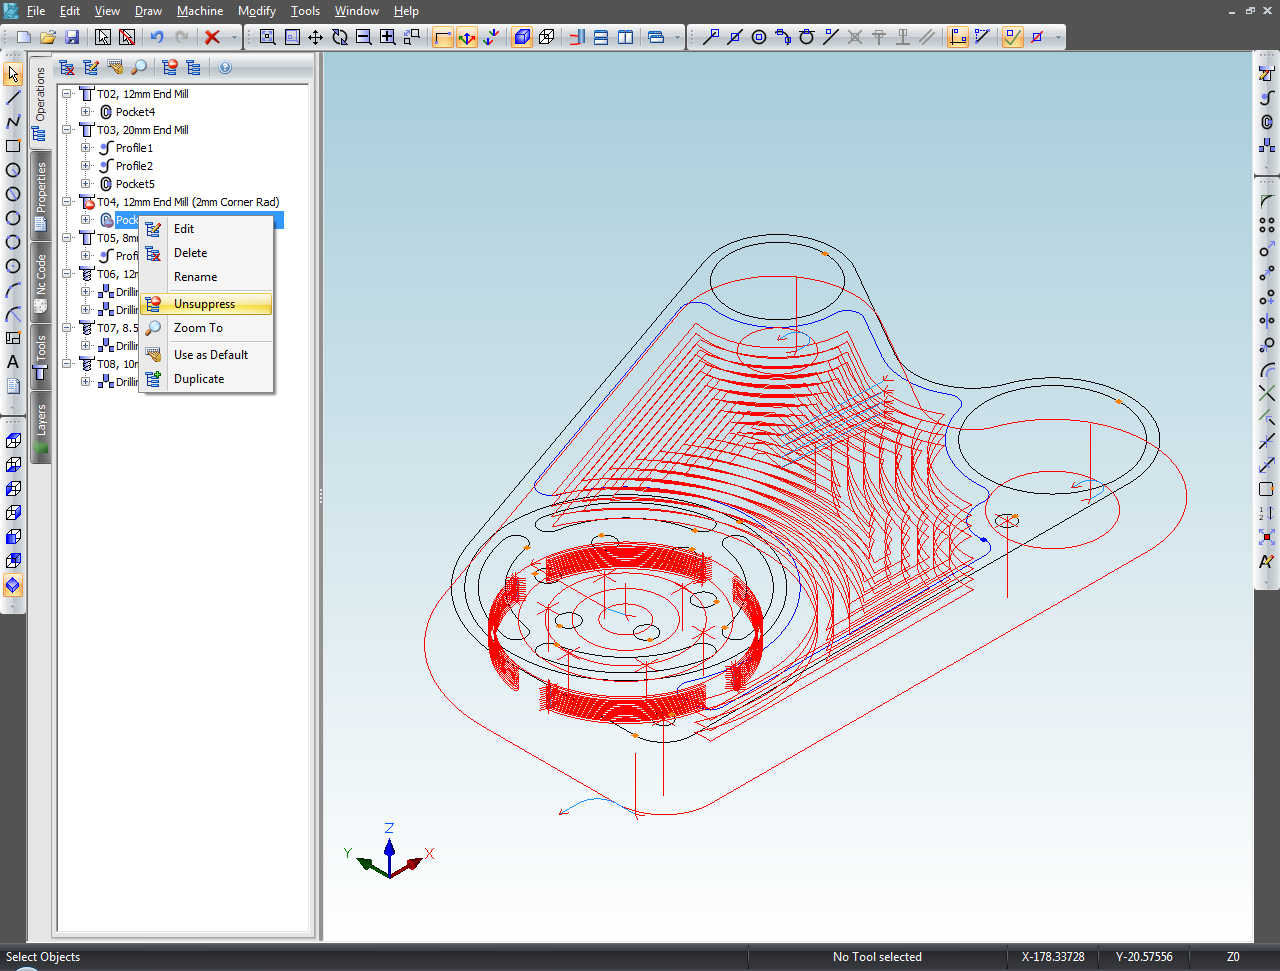
Task: Choose Duplicate from the context menu
Action: (198, 379)
